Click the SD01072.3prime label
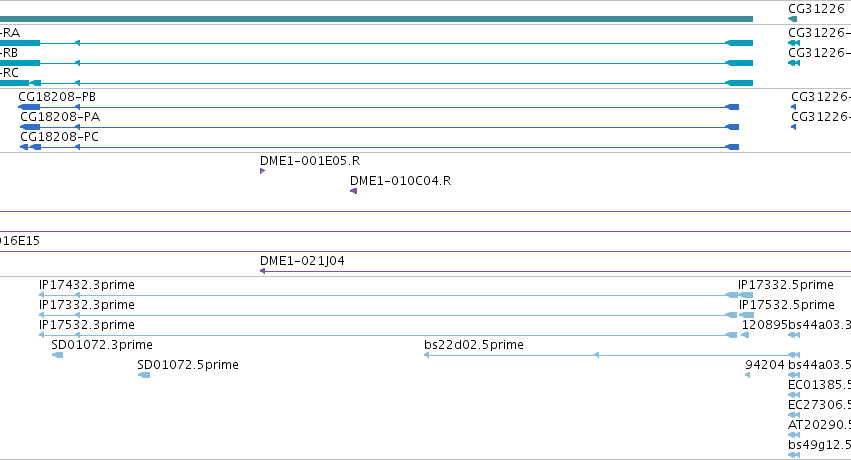Viewport: 851px width, 460px height. click(x=102, y=345)
